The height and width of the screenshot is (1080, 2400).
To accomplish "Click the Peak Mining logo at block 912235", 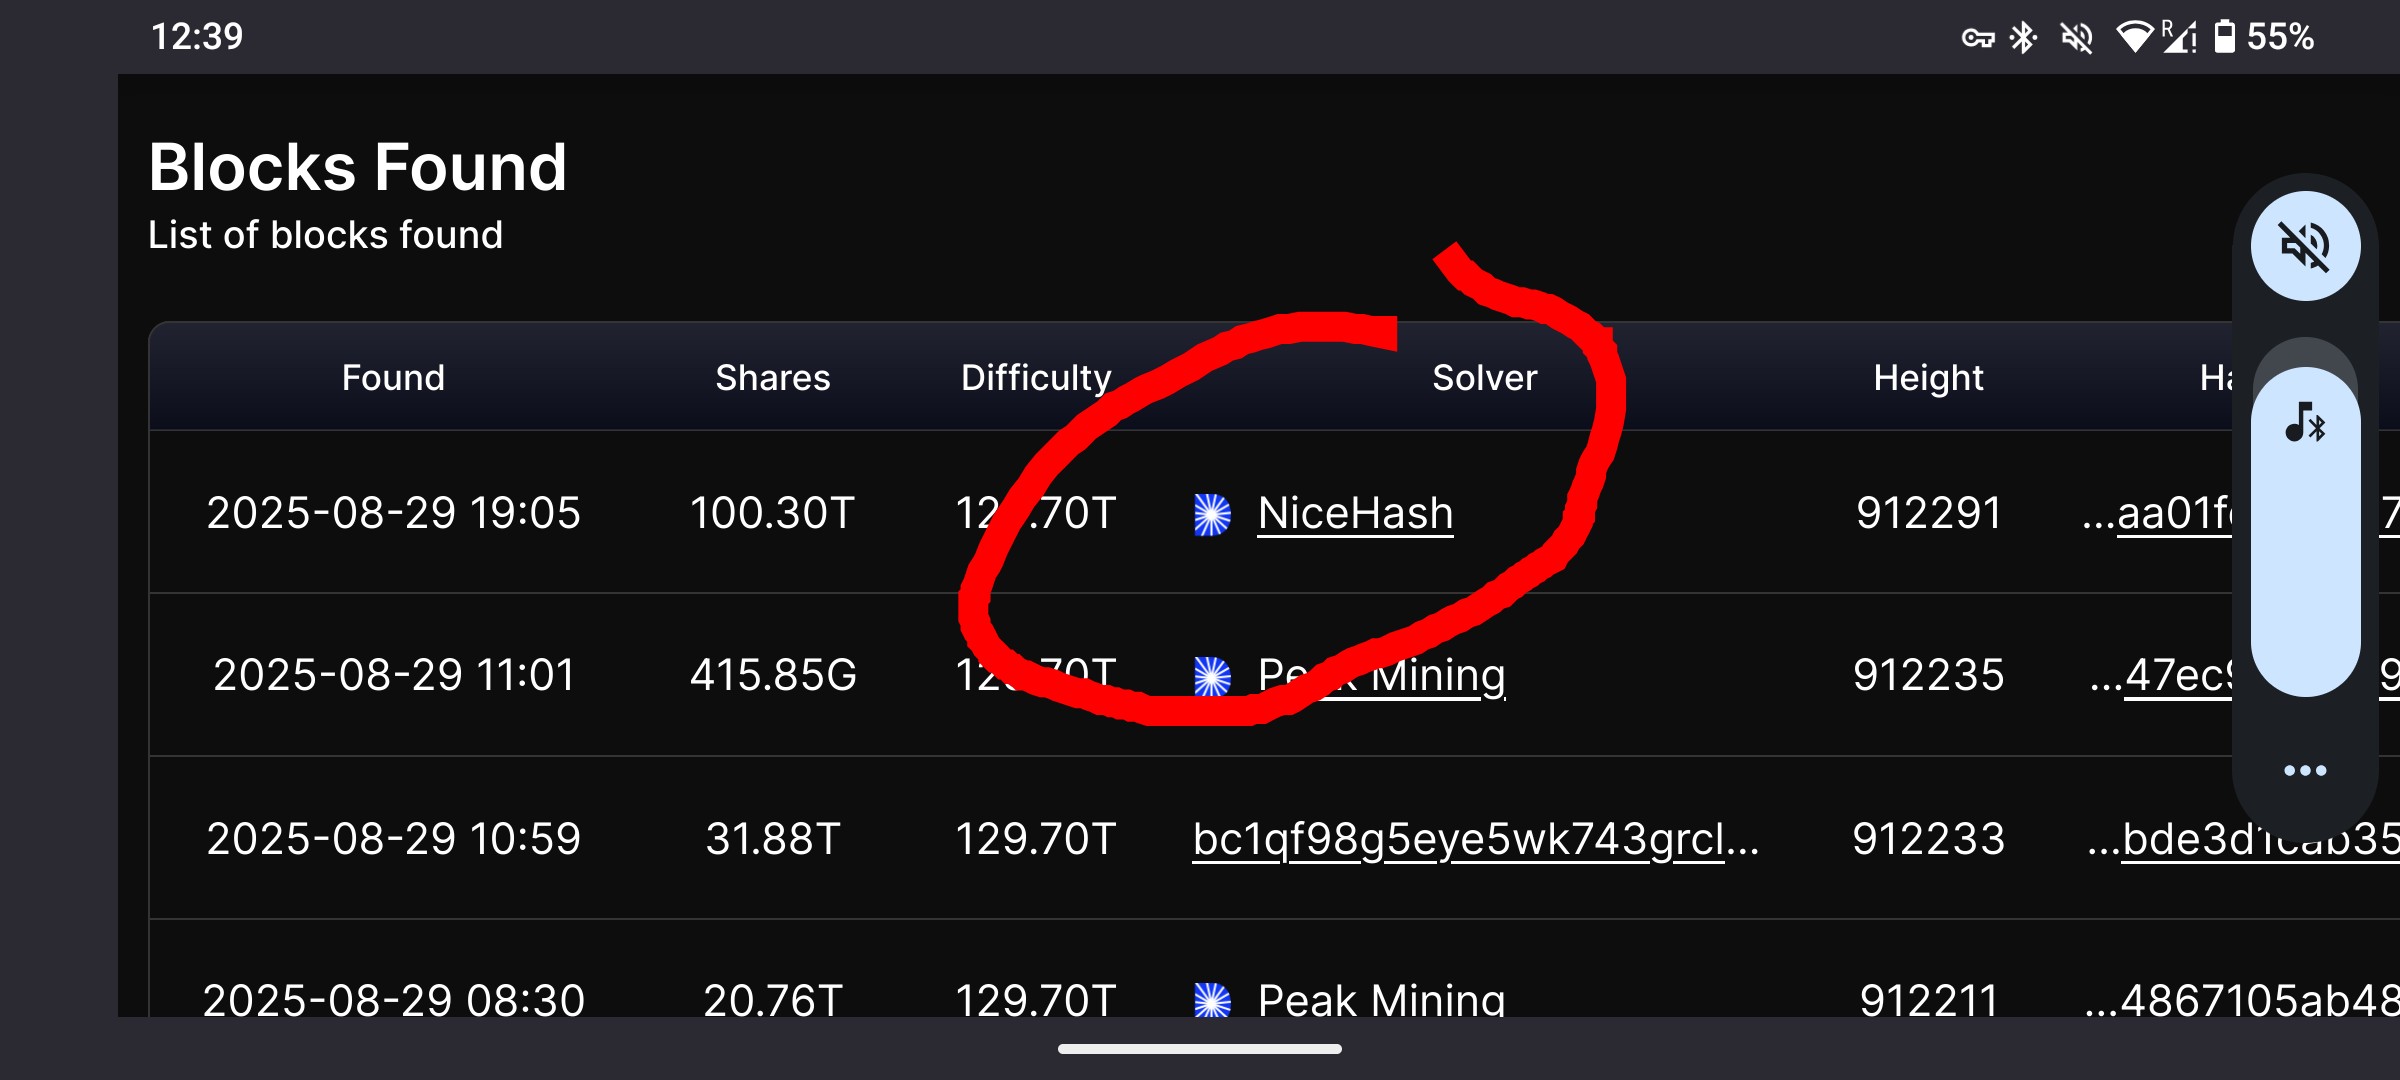I will click(x=1212, y=677).
